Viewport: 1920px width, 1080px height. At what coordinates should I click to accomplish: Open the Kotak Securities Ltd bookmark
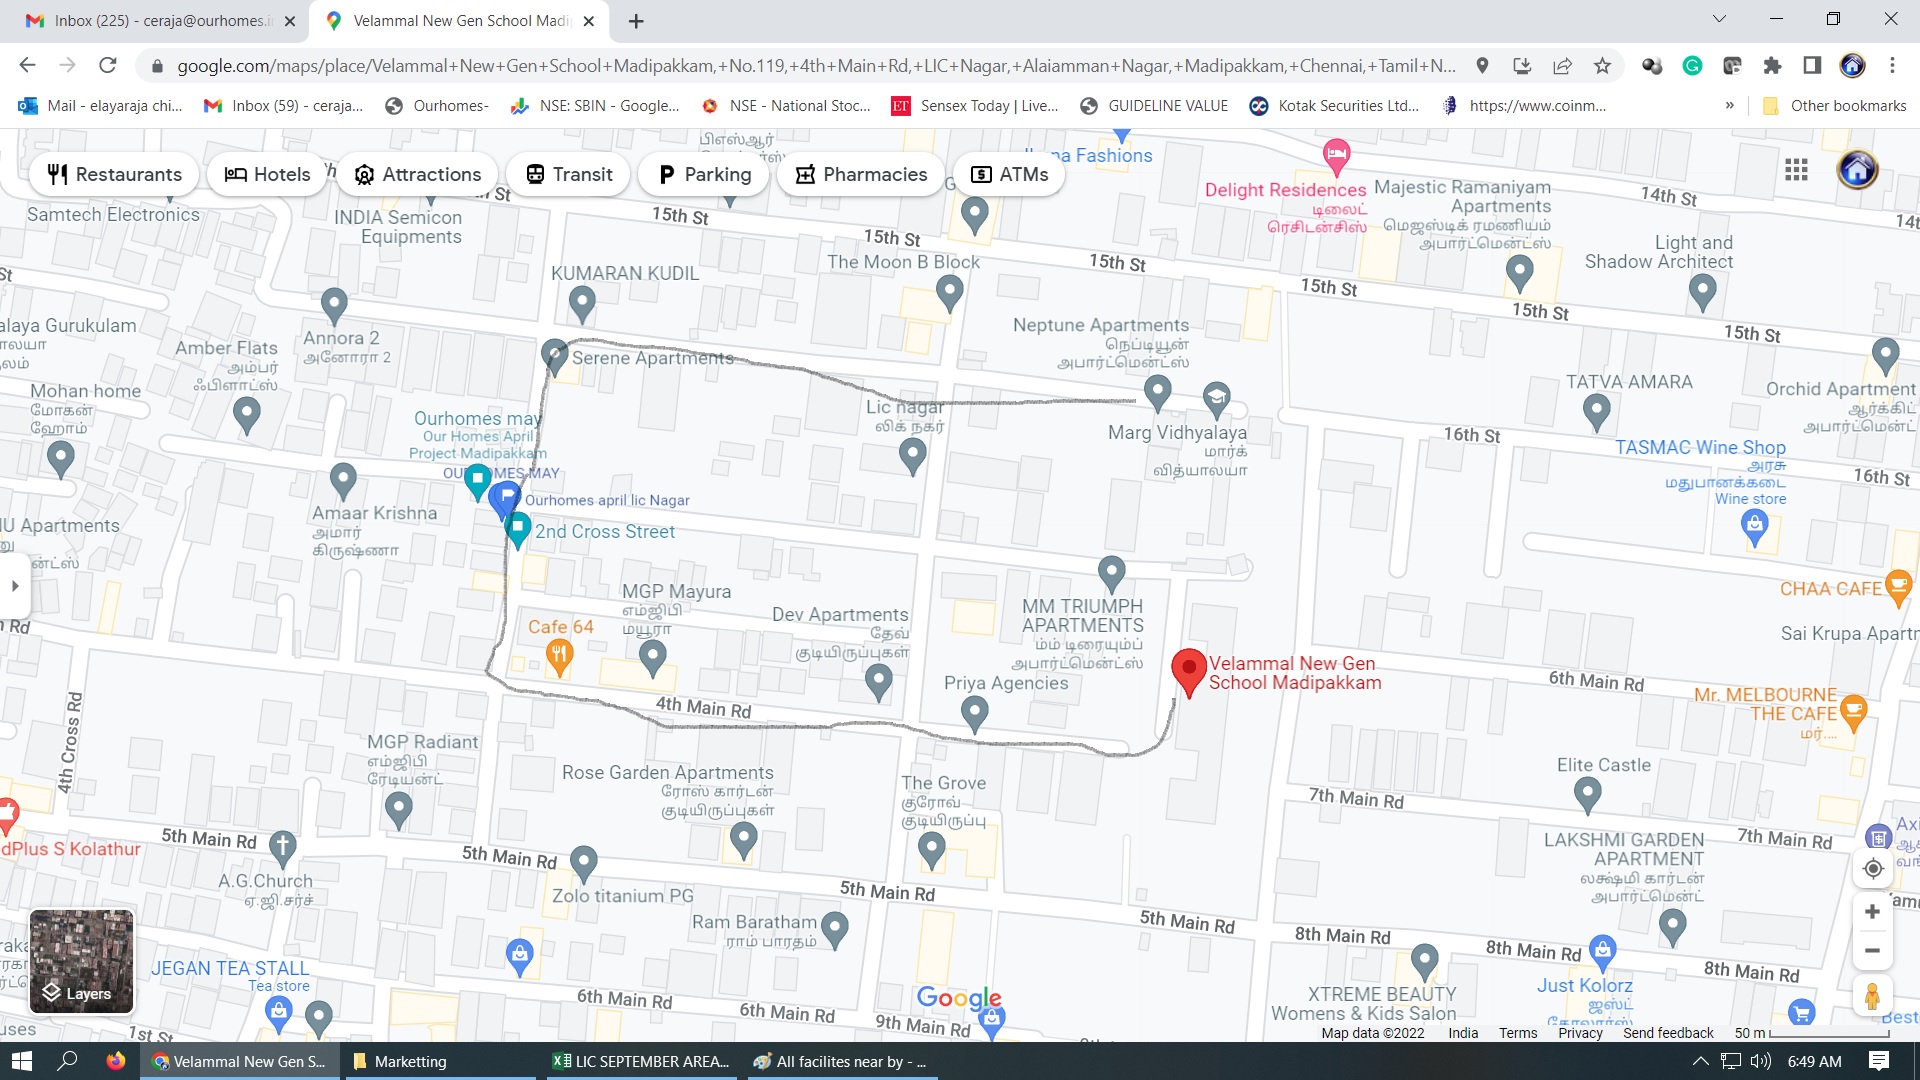(x=1334, y=106)
